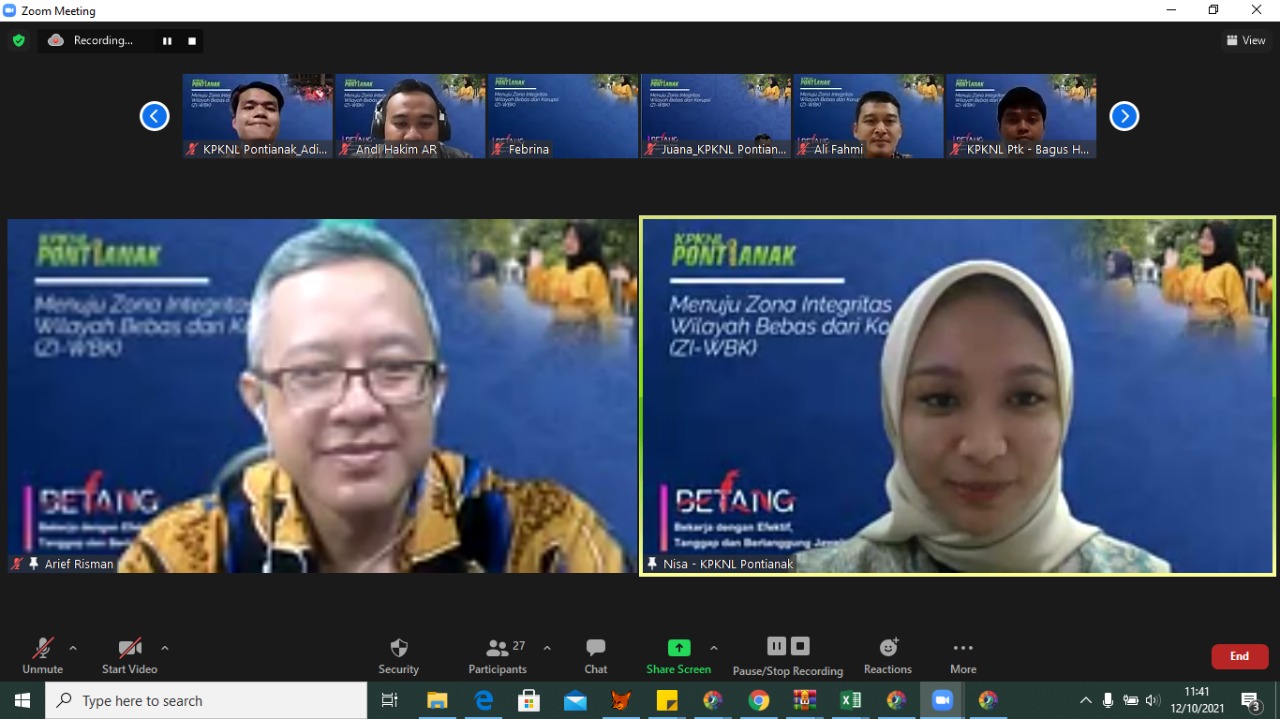Stop the recording from top indicator
This screenshot has width=1280, height=719.
point(192,41)
